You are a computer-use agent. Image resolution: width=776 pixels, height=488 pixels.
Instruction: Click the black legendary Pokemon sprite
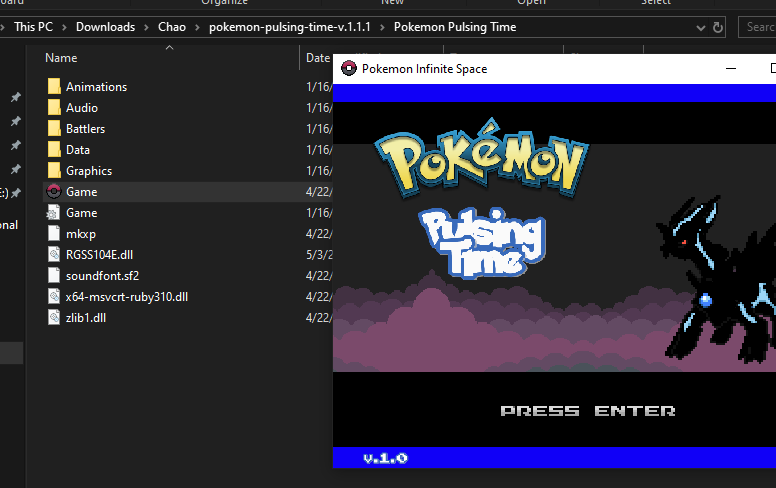tap(716, 279)
